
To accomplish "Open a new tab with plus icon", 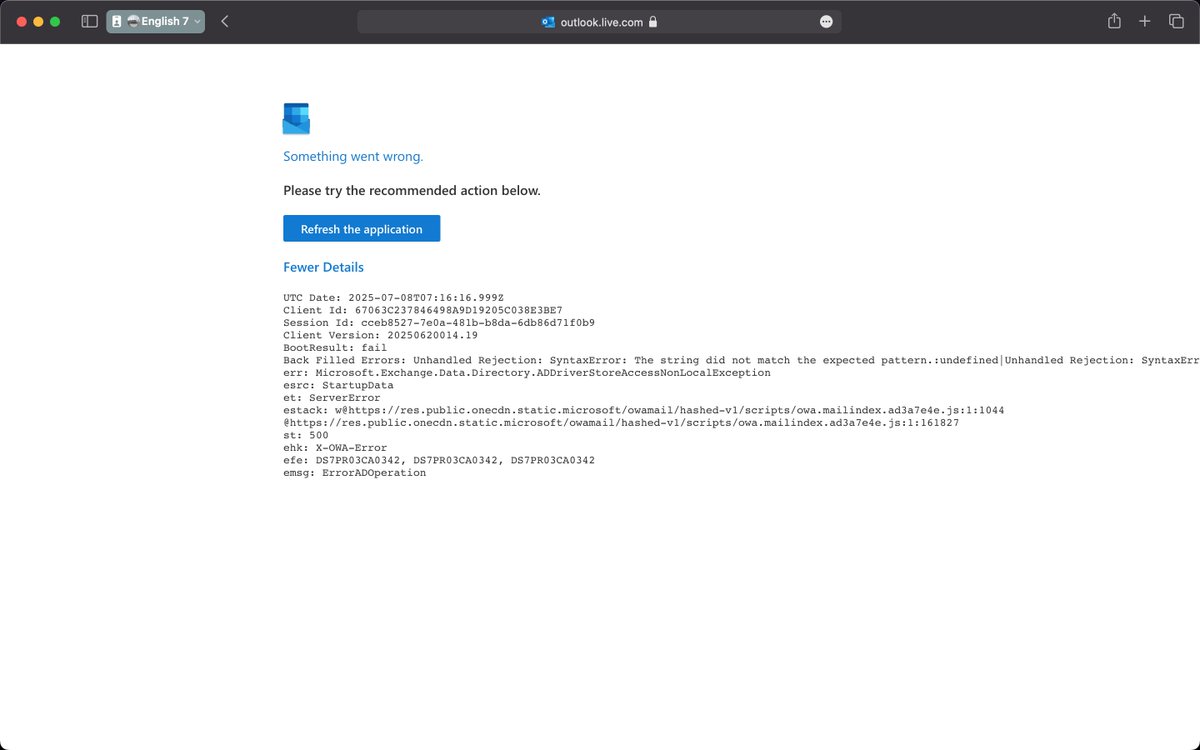I will tap(1145, 21).
